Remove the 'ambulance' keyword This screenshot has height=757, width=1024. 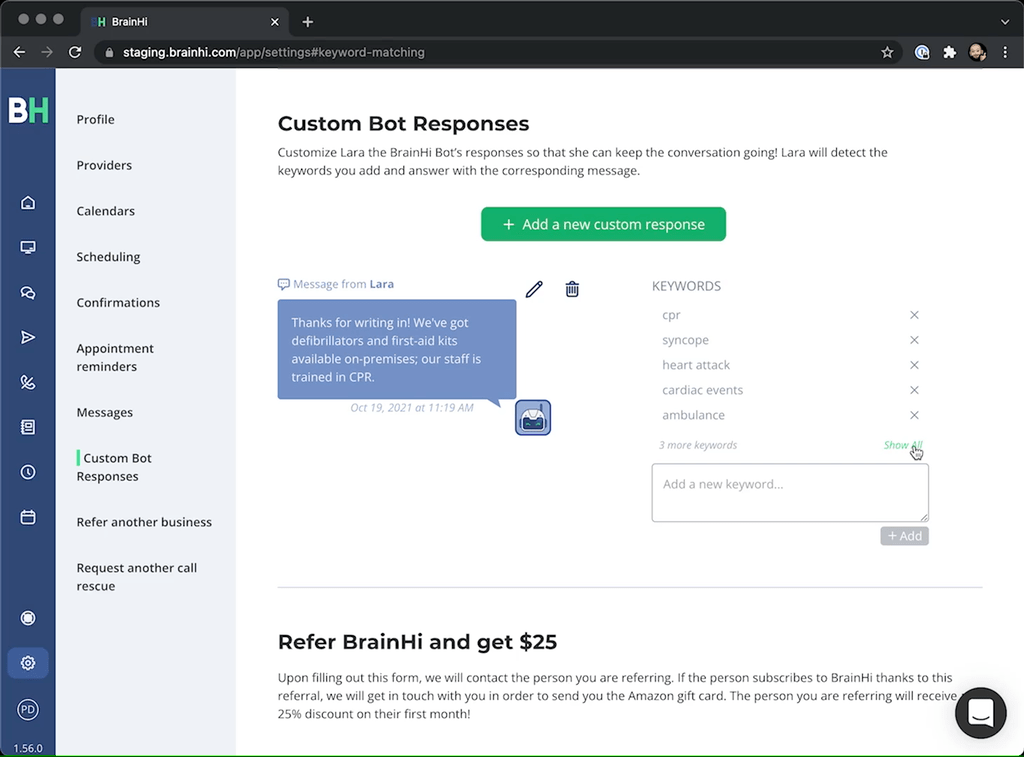(914, 415)
